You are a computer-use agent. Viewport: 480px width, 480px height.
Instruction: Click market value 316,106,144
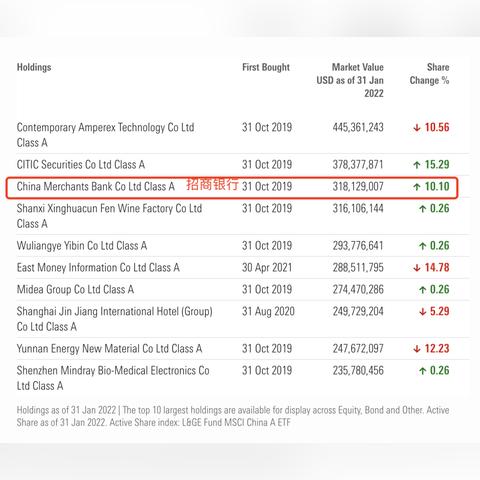358,209
